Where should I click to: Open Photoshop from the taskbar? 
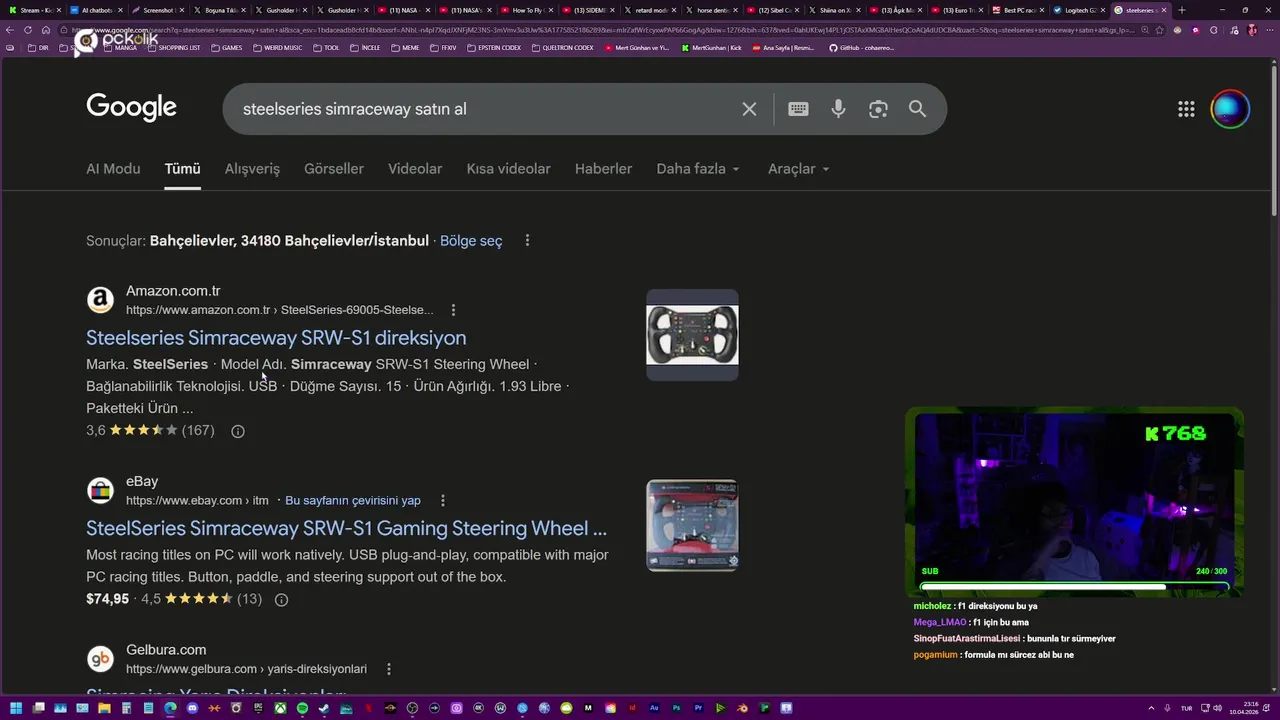pos(676,708)
